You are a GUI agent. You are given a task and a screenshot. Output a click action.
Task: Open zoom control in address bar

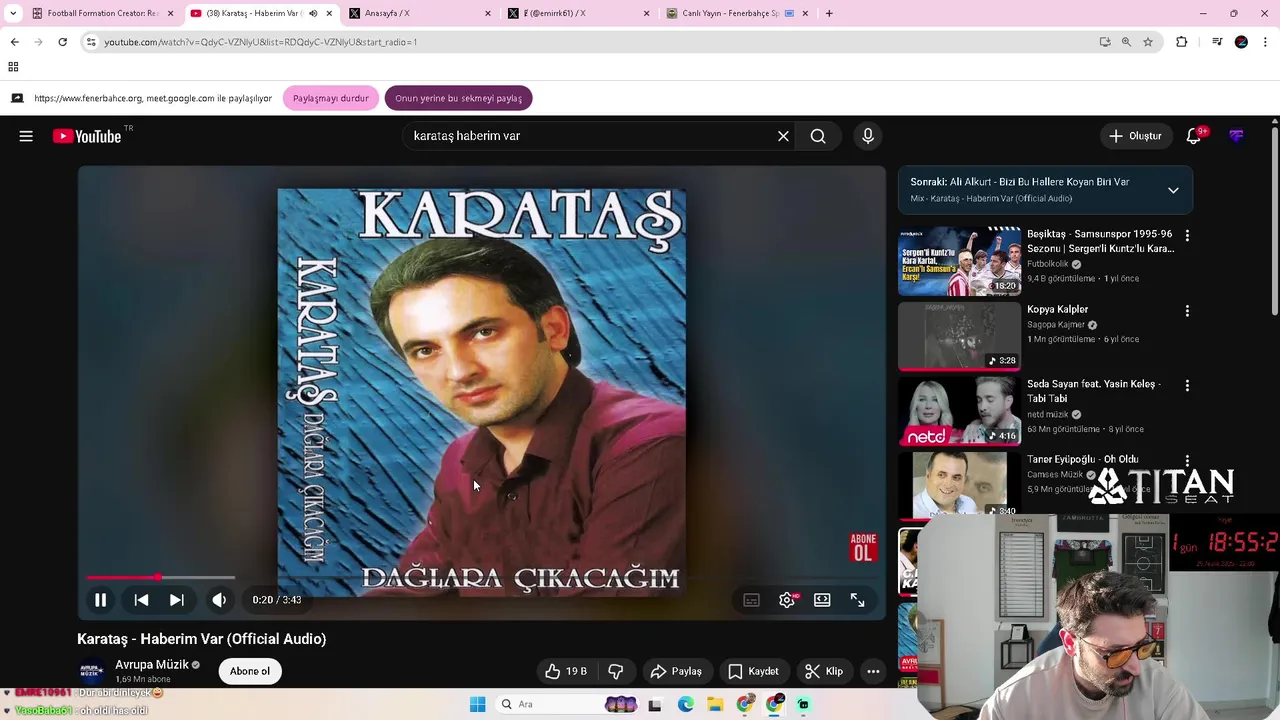pos(1126,42)
